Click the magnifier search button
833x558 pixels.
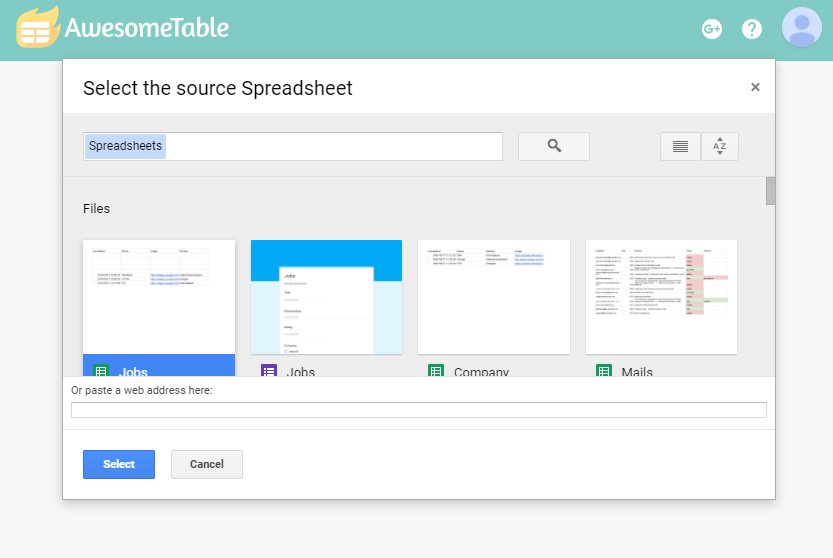[x=554, y=146]
